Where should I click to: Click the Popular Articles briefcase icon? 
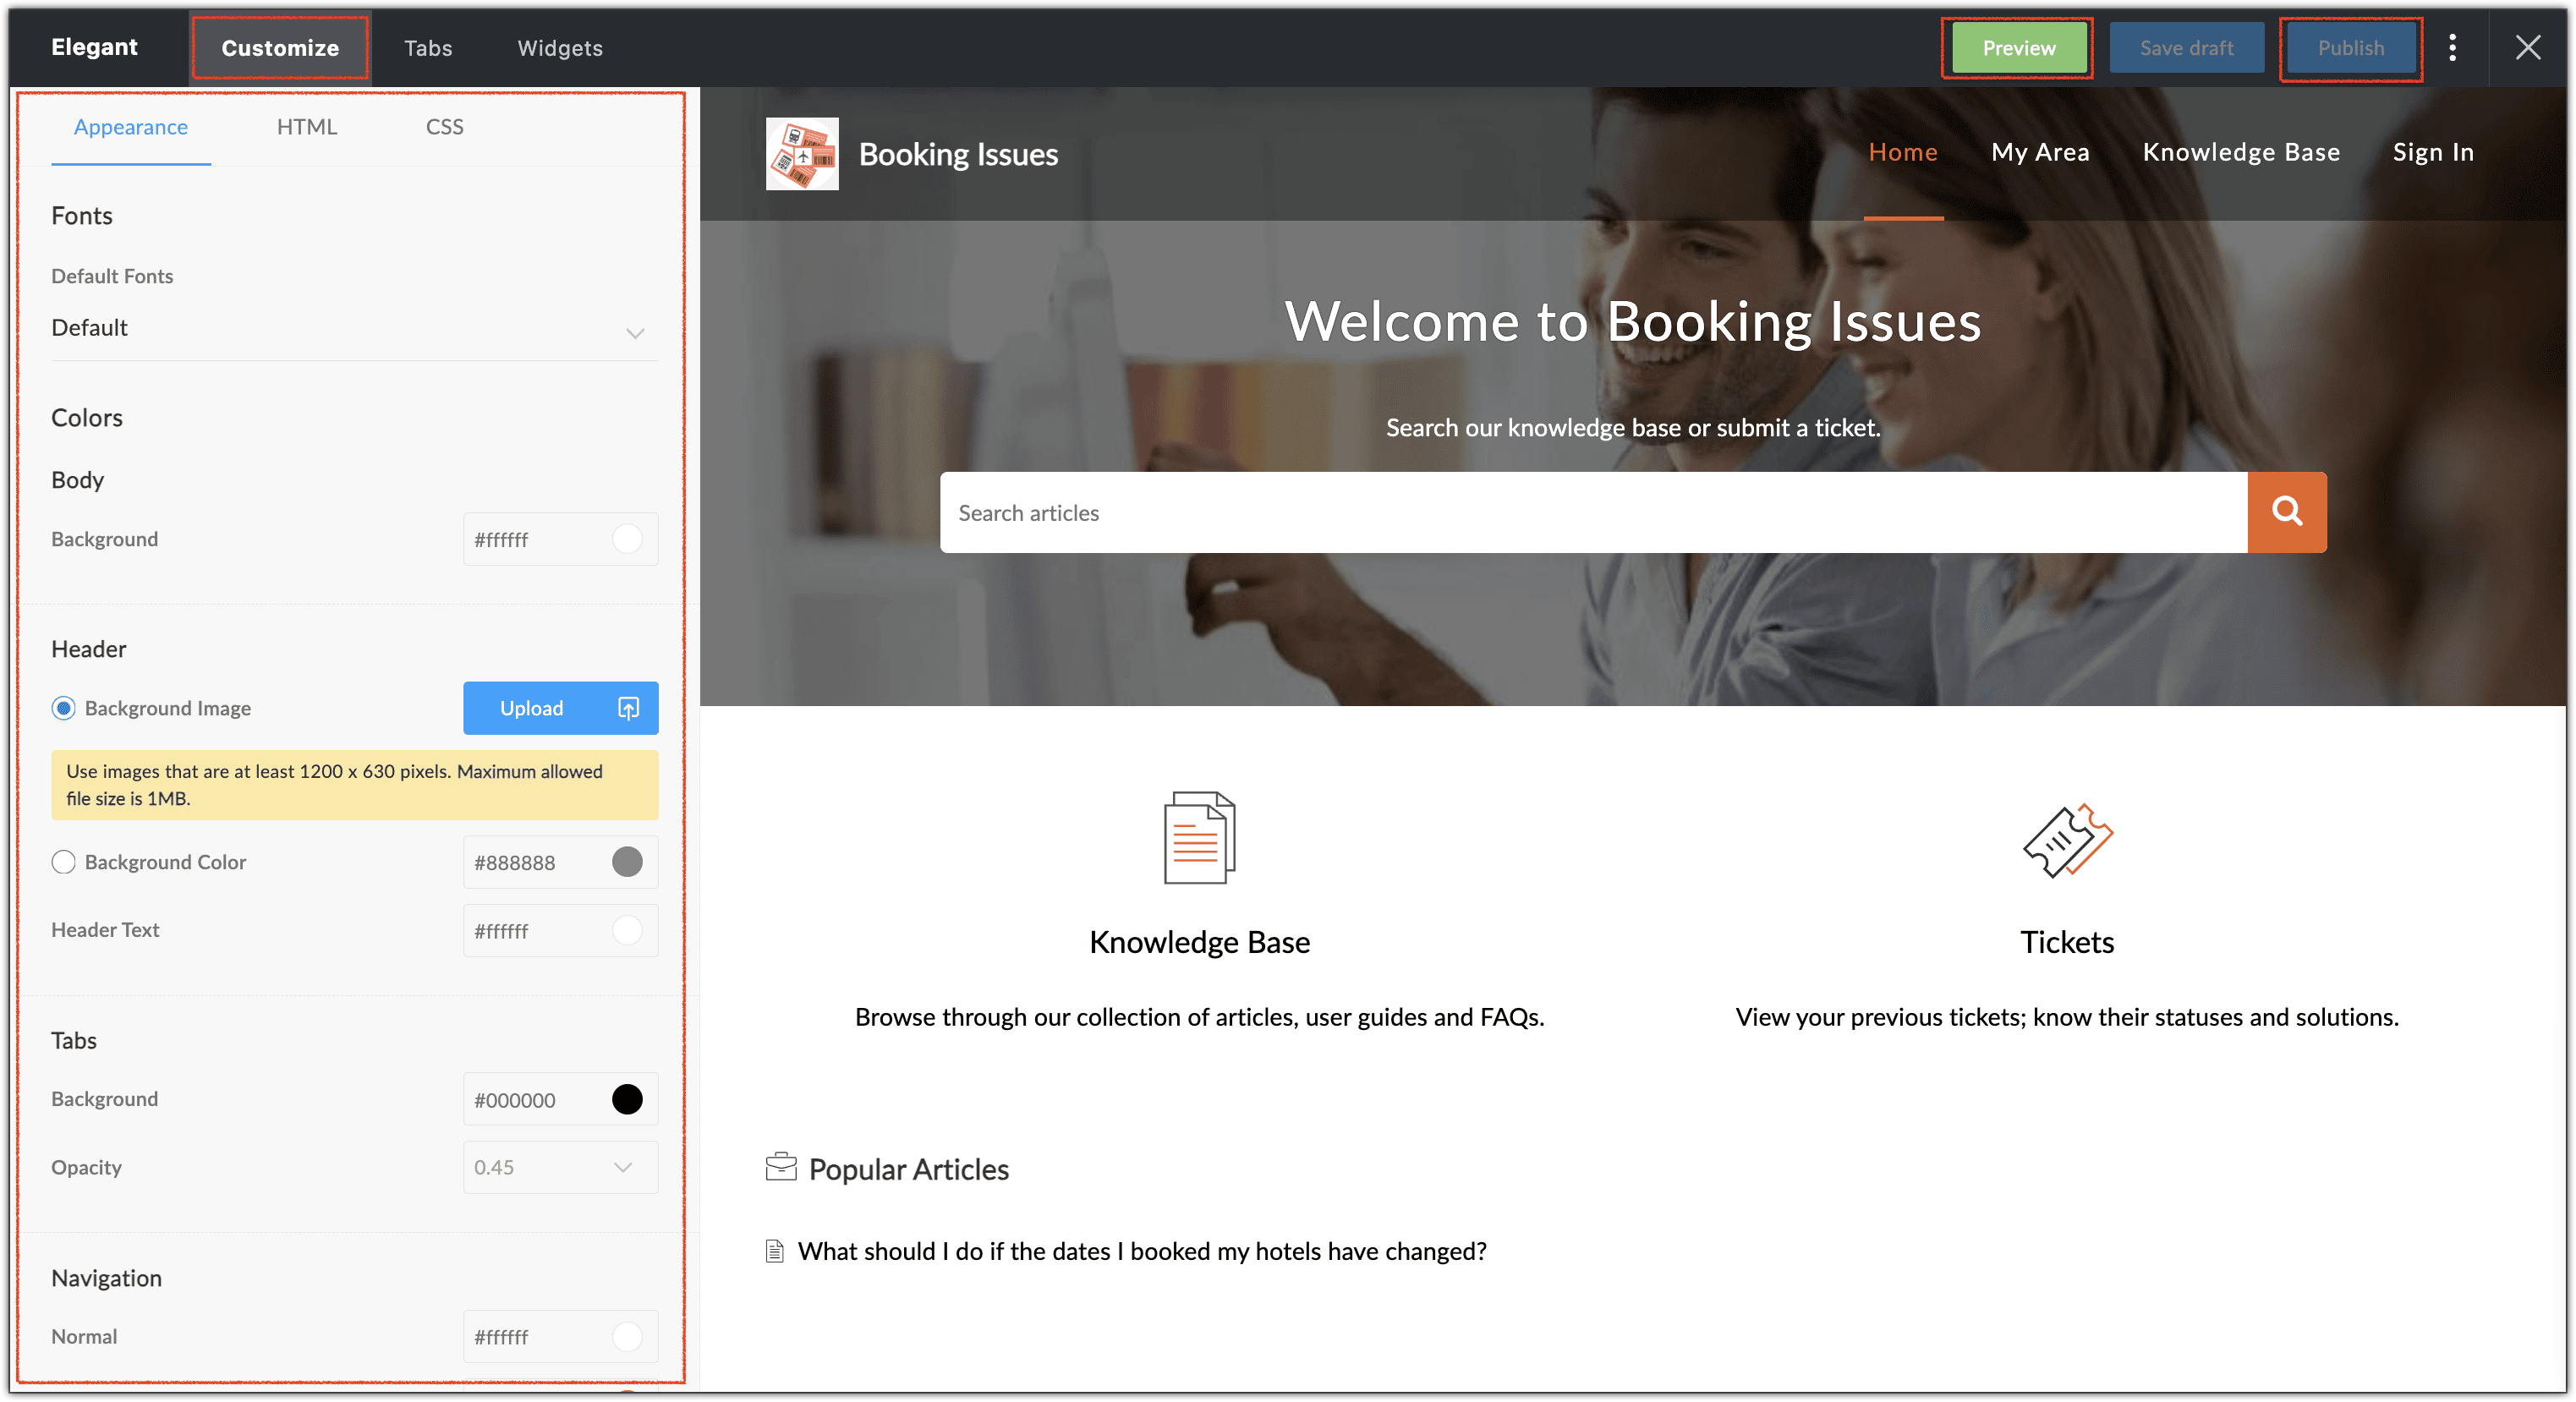coord(781,1167)
